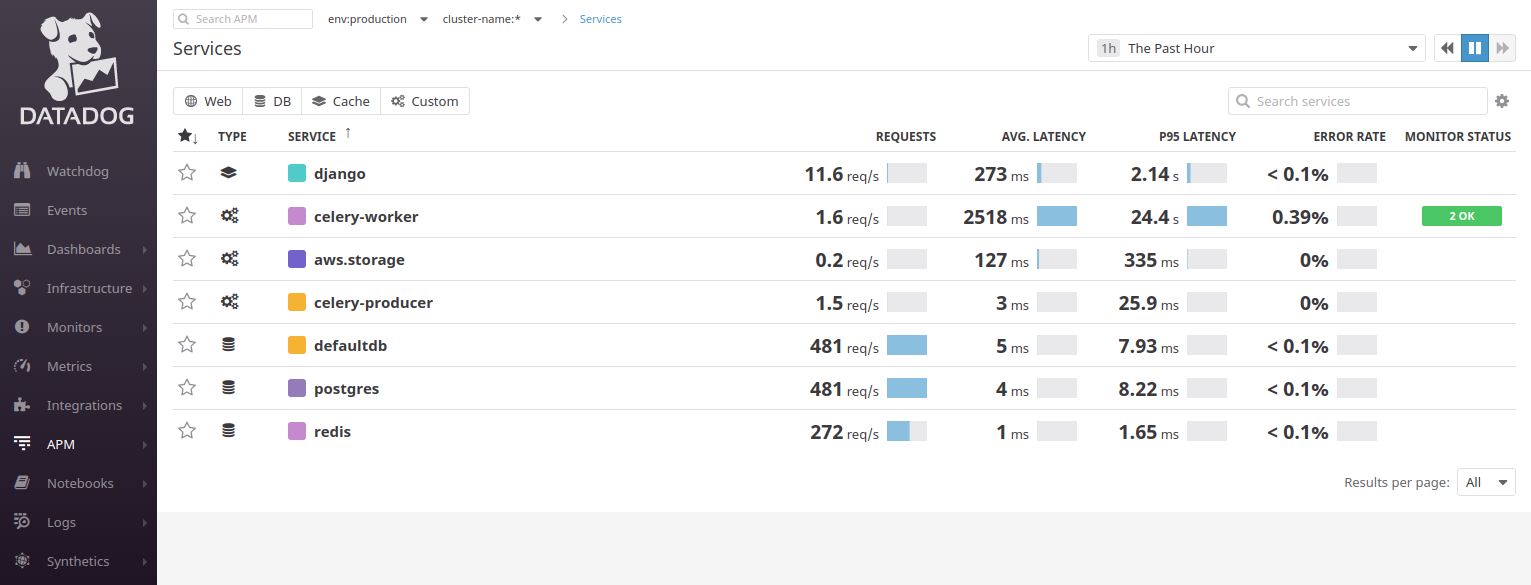
Task: Sort table by ERROR RATE column
Action: (x=1349, y=136)
